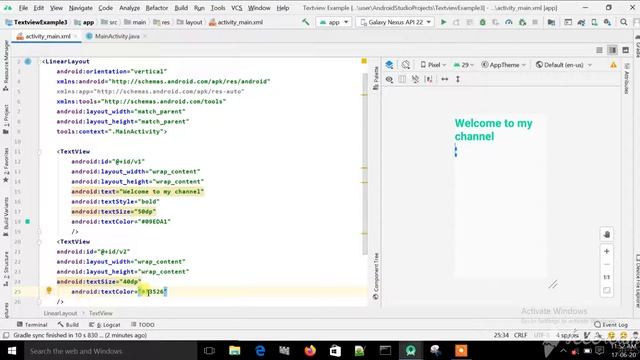Click layout folder breadcrumb
Screen dimensions: 640x360
190,22
